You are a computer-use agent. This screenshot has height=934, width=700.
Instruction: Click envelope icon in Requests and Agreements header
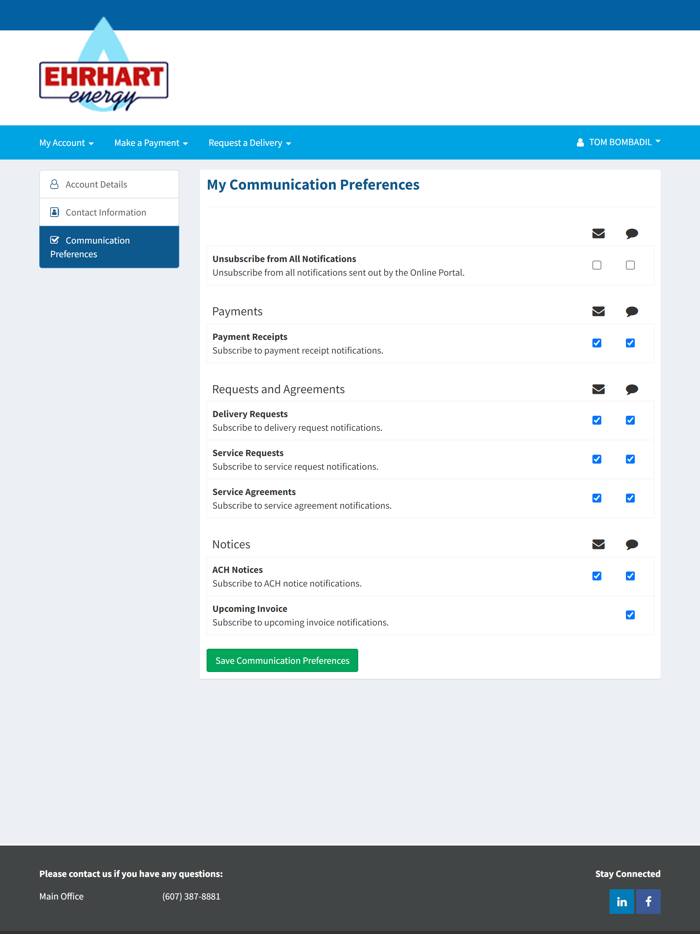[x=598, y=389]
